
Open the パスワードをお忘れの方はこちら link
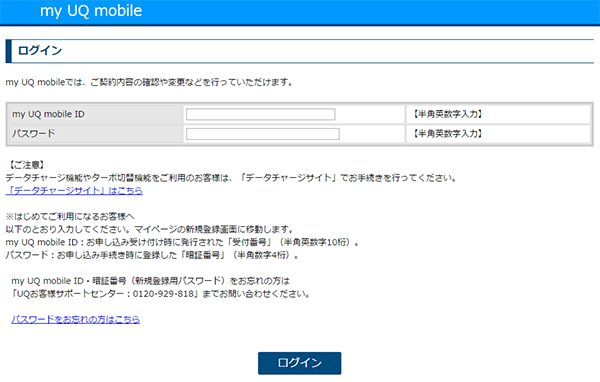pos(75,319)
